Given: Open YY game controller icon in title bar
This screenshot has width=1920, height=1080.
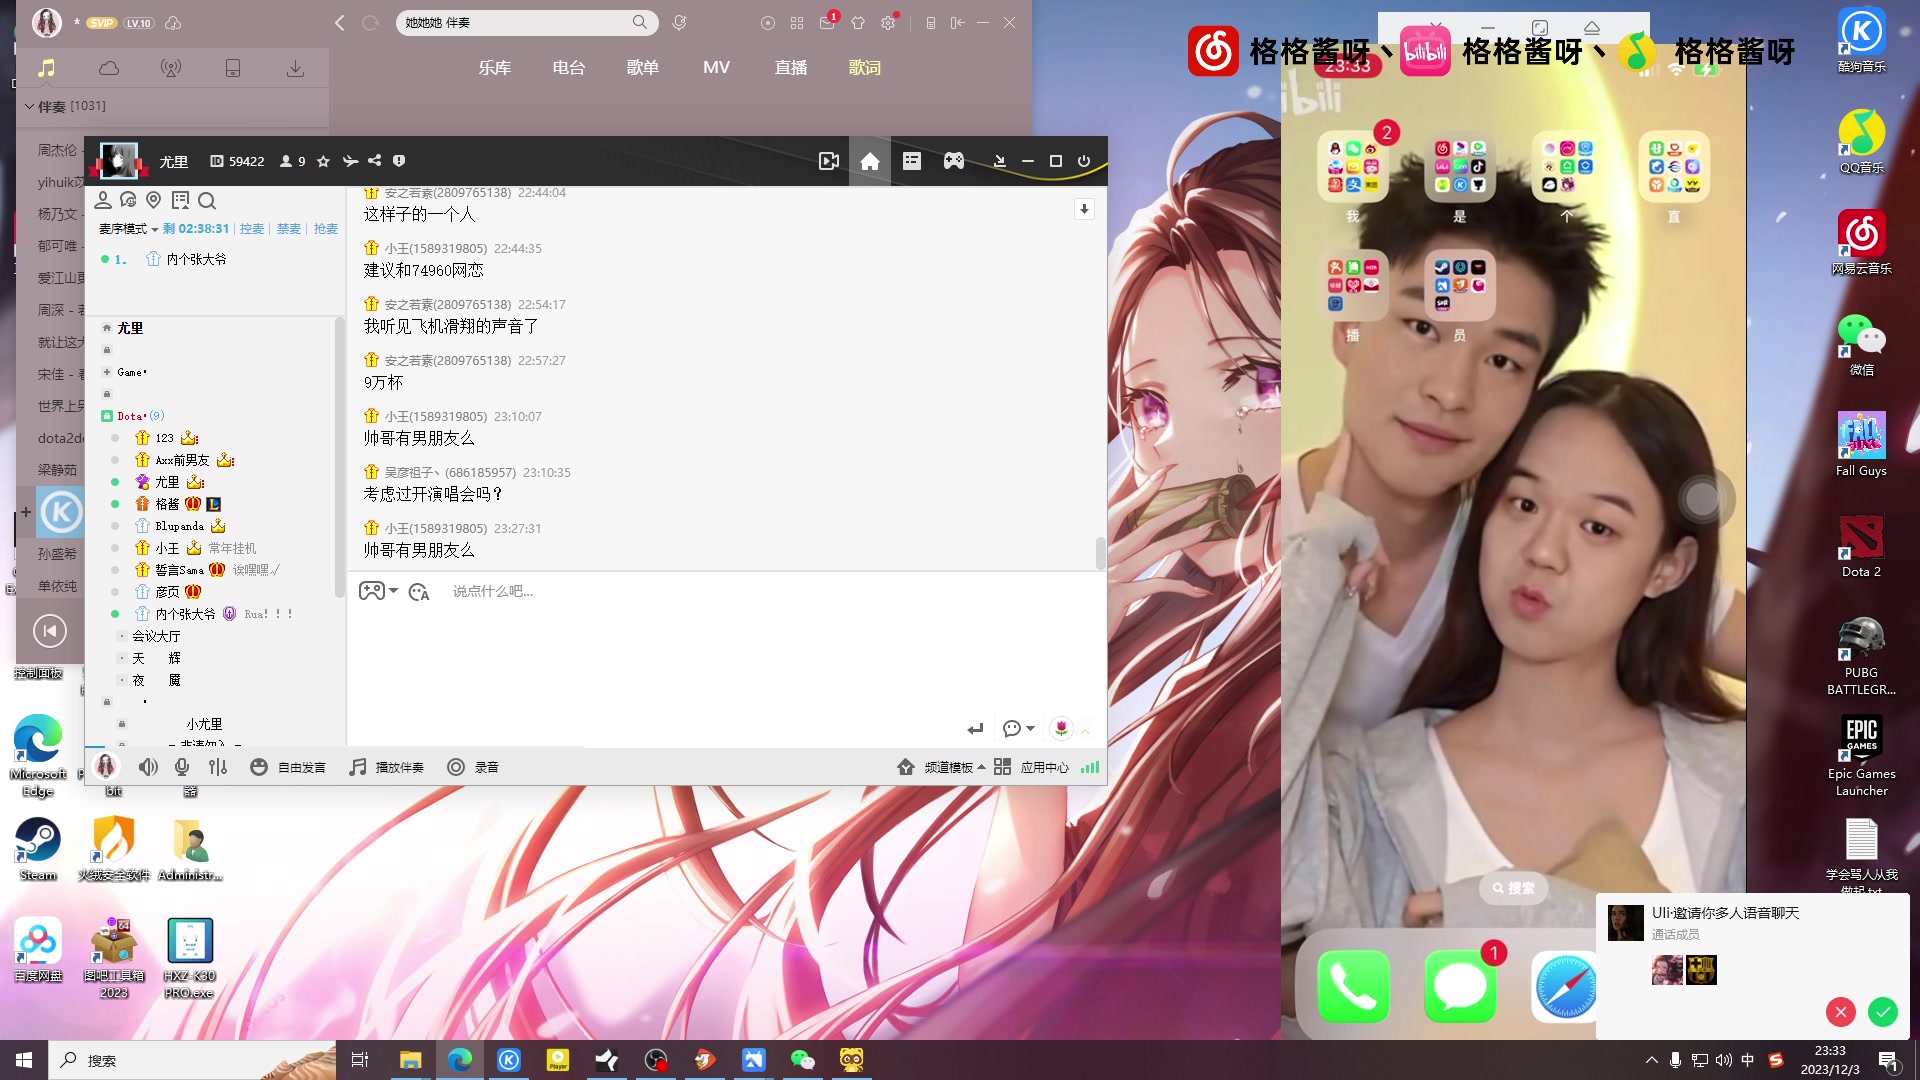Looking at the screenshot, I should pos(954,161).
